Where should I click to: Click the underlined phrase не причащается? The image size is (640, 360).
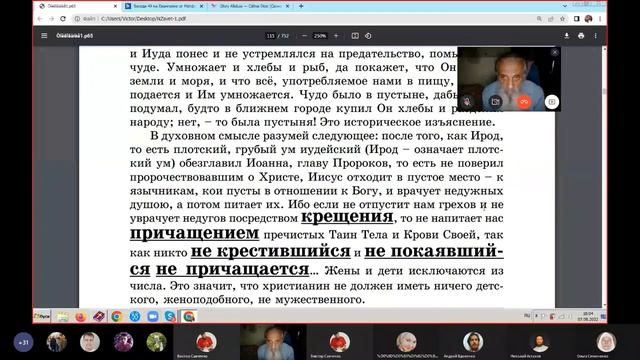233,269
